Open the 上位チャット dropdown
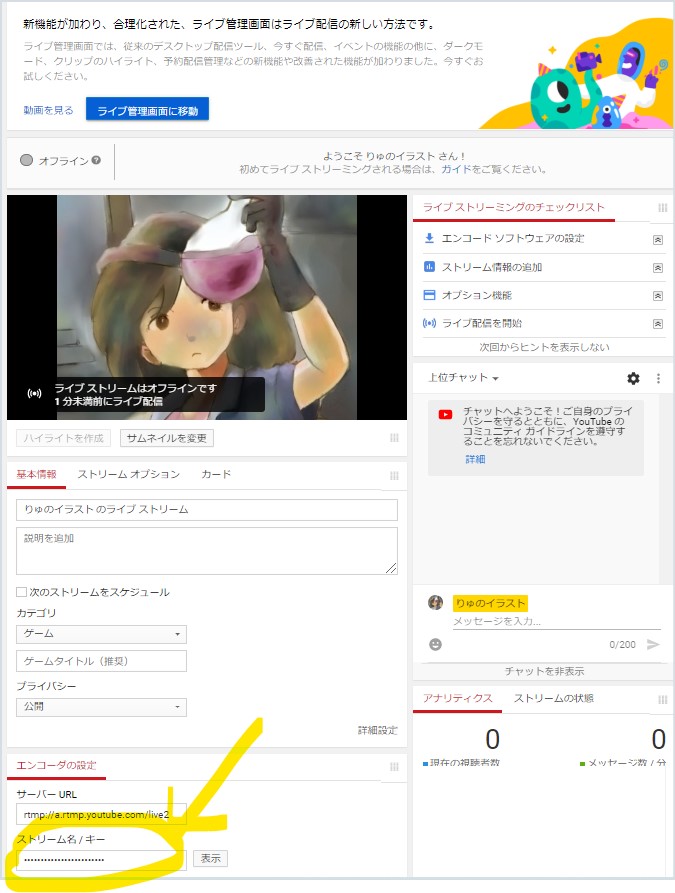The width and height of the screenshot is (675, 893). click(x=463, y=378)
